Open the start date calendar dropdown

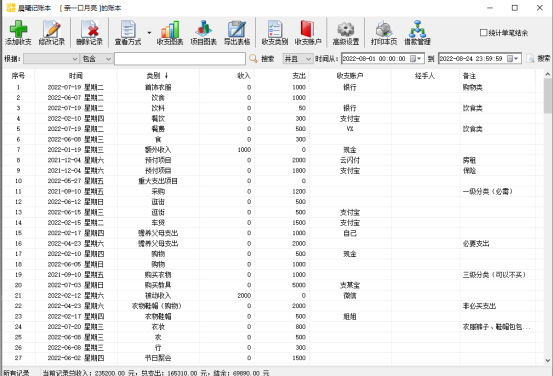click(415, 59)
